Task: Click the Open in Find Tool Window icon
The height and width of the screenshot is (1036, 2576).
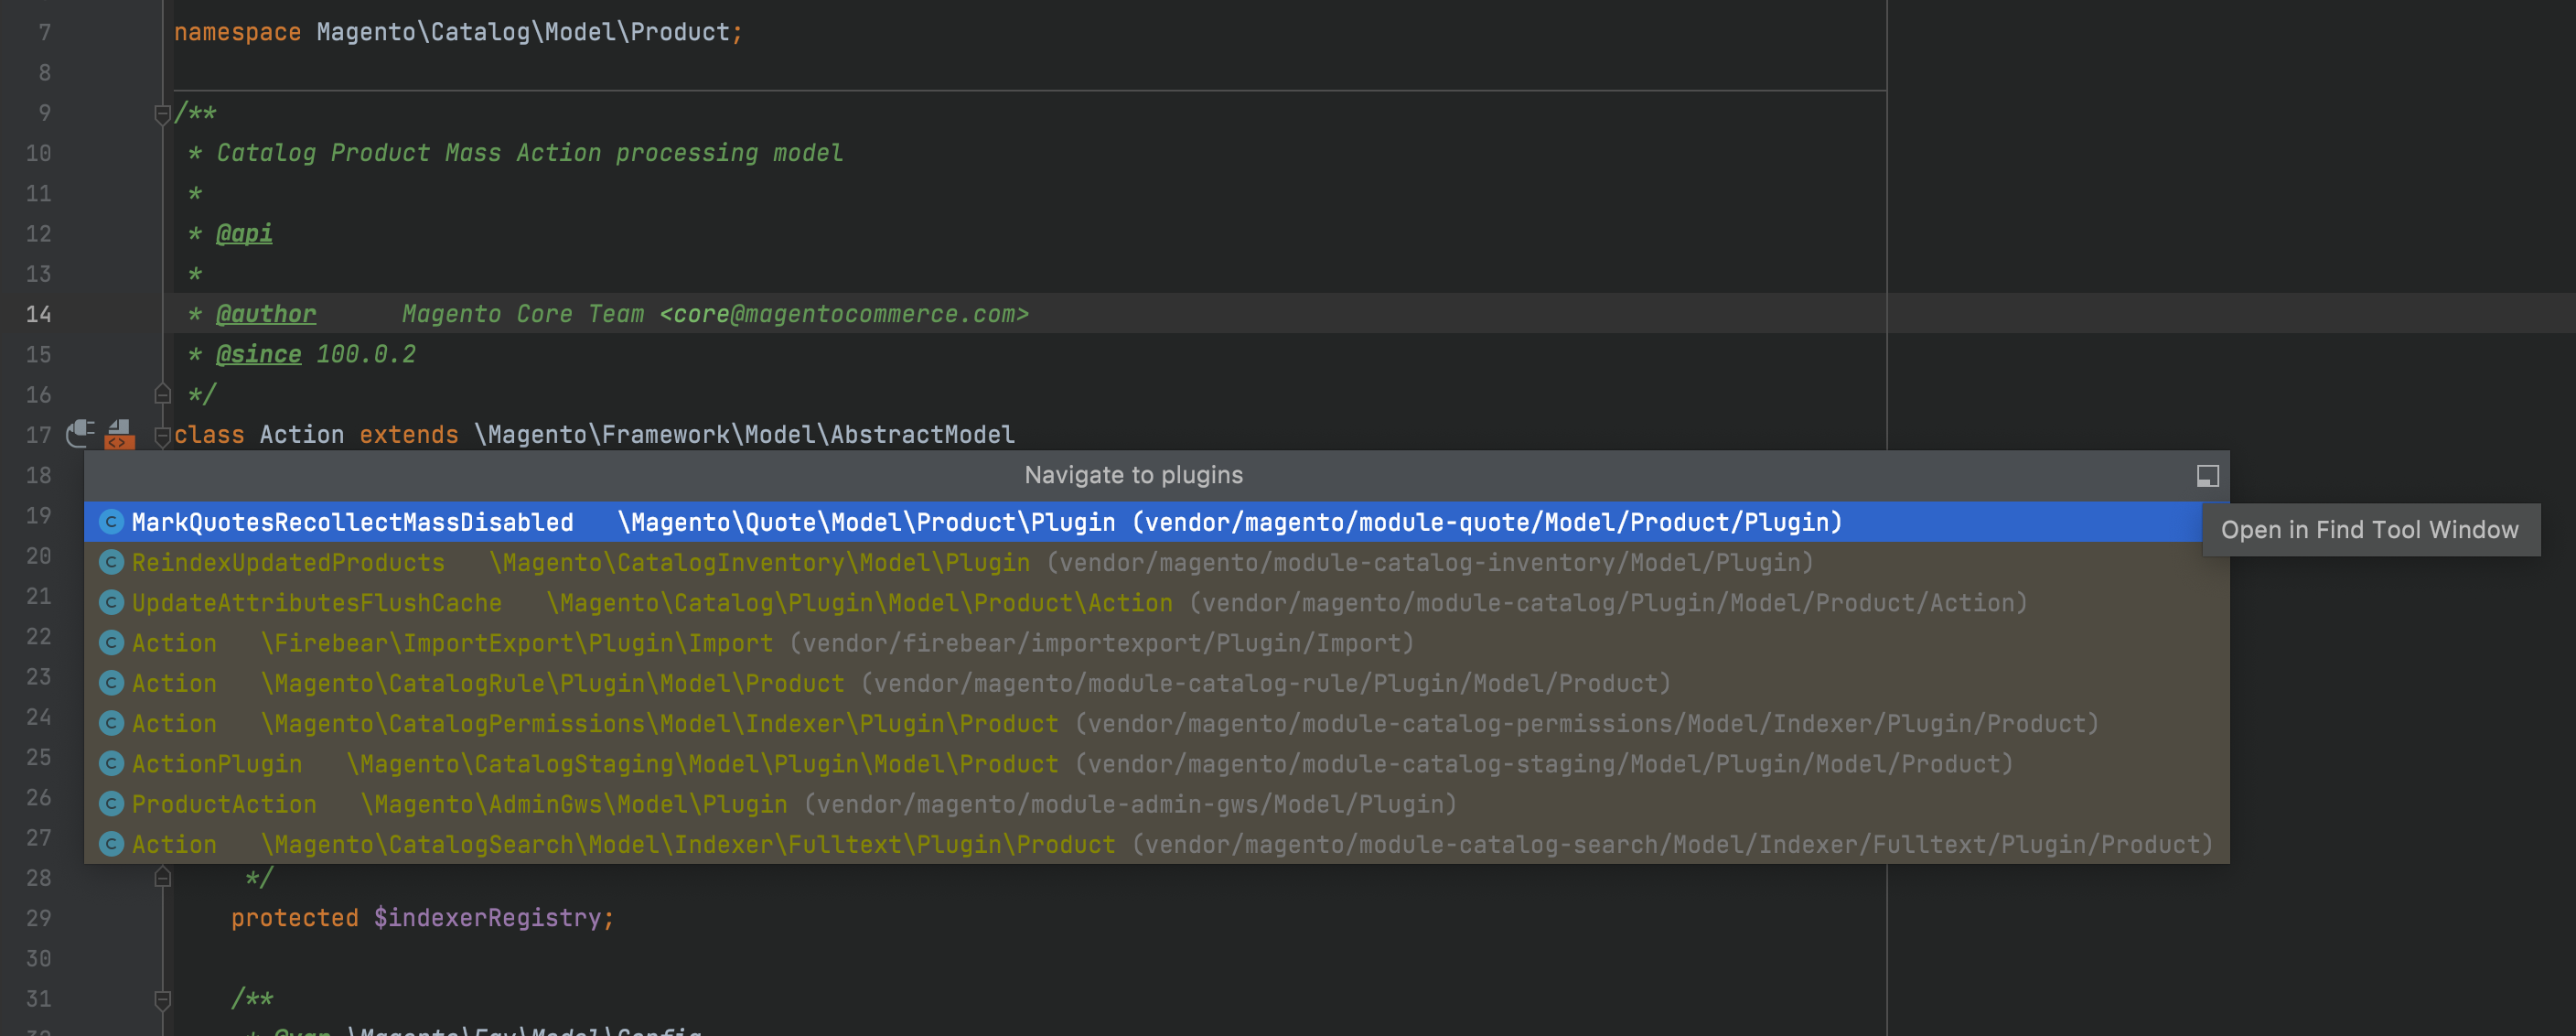Action: coord(2207,476)
